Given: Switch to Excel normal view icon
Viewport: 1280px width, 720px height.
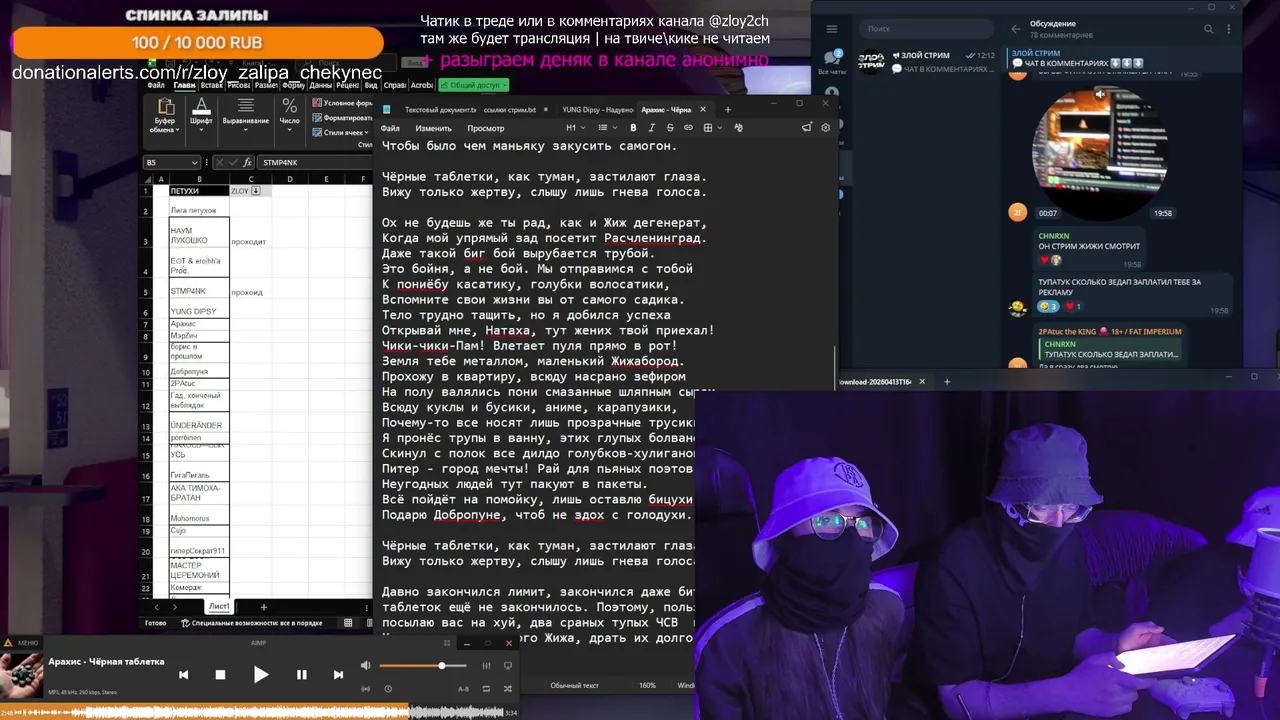Looking at the screenshot, I should click(x=348, y=623).
